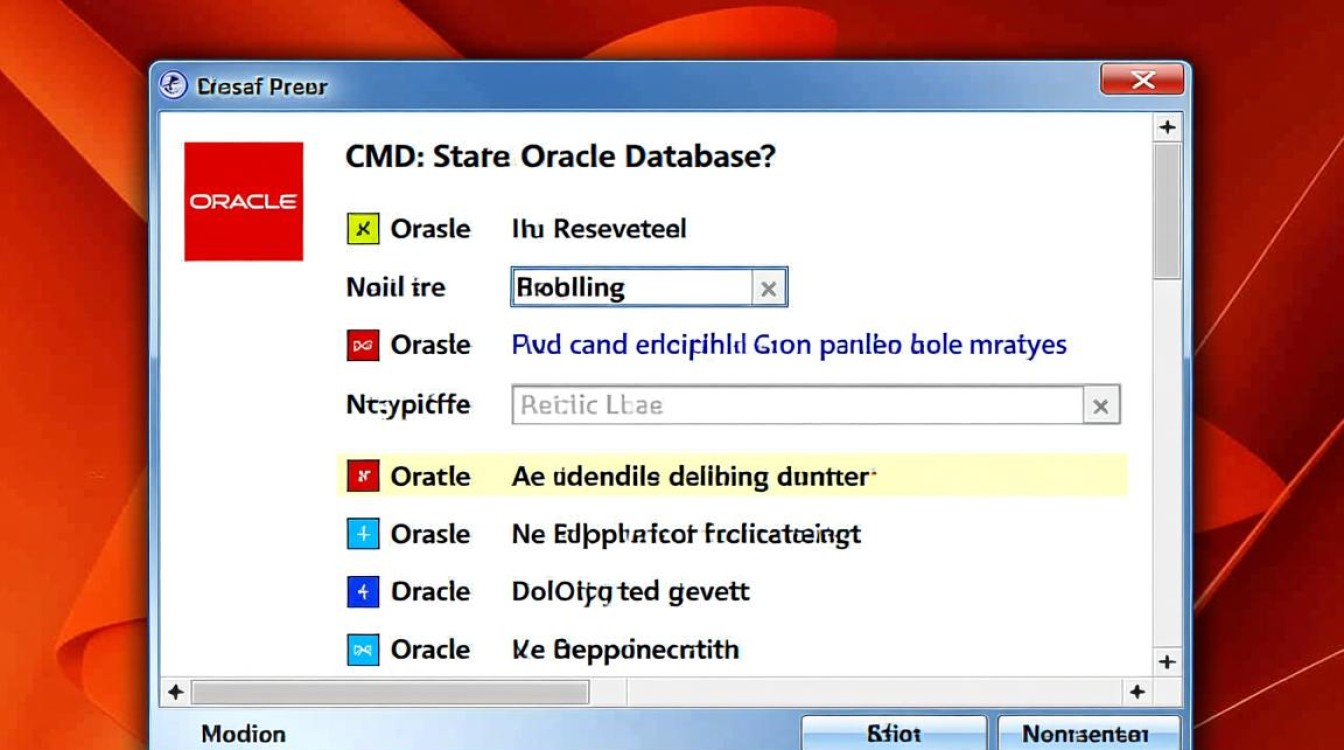This screenshot has height=750, width=1344.
Task: Open the 'Pvd cand ericipihld Gion' link
Action: pyautogui.click(x=789, y=345)
